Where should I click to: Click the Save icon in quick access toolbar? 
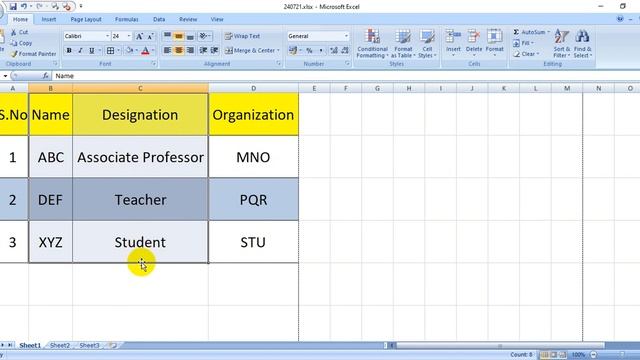[x=13, y=7]
